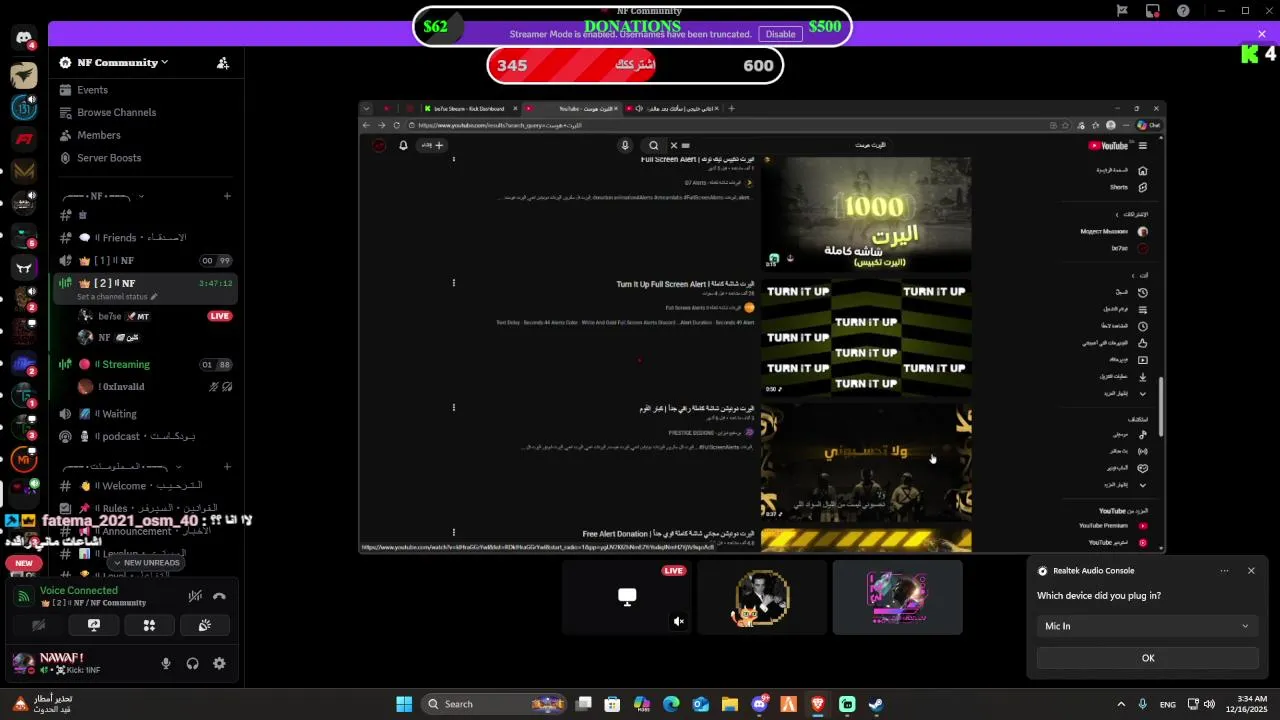
Task: Jump to NEW UNREADS
Action: click(146, 563)
